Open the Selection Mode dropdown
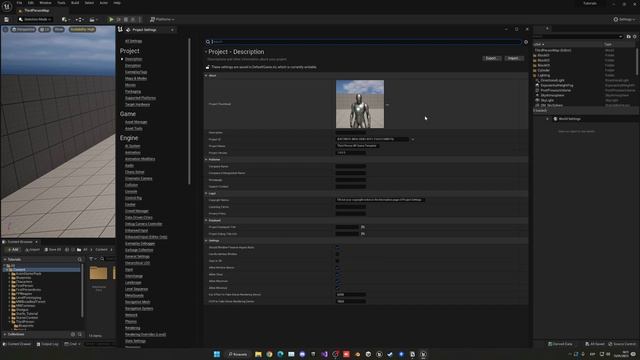Image resolution: width=640 pixels, height=360 pixels. click(x=35, y=19)
